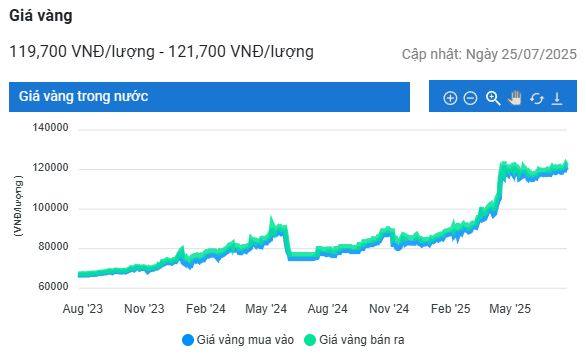Select the magnifier selection zoom tool
This screenshot has width=586, height=363.
tap(493, 98)
